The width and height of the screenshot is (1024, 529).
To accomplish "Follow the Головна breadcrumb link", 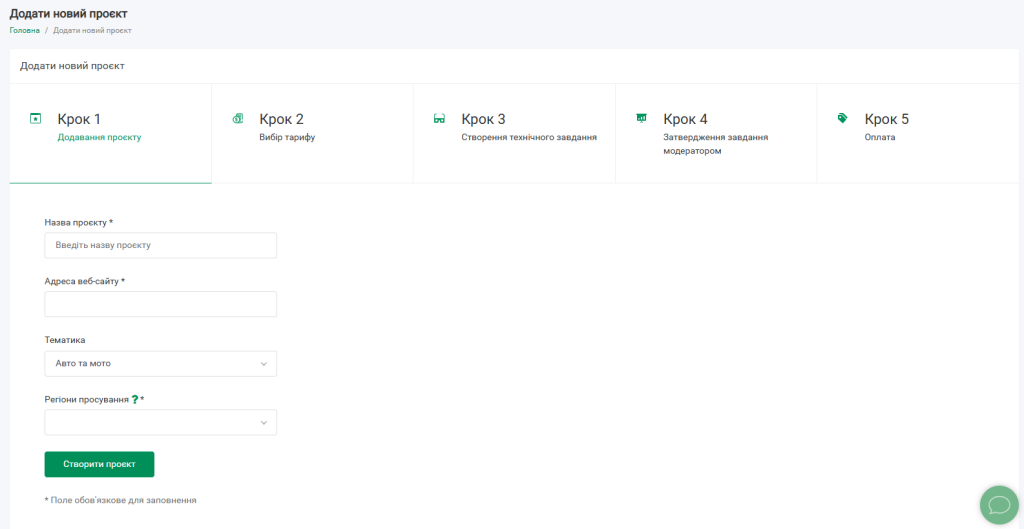I will (x=25, y=30).
